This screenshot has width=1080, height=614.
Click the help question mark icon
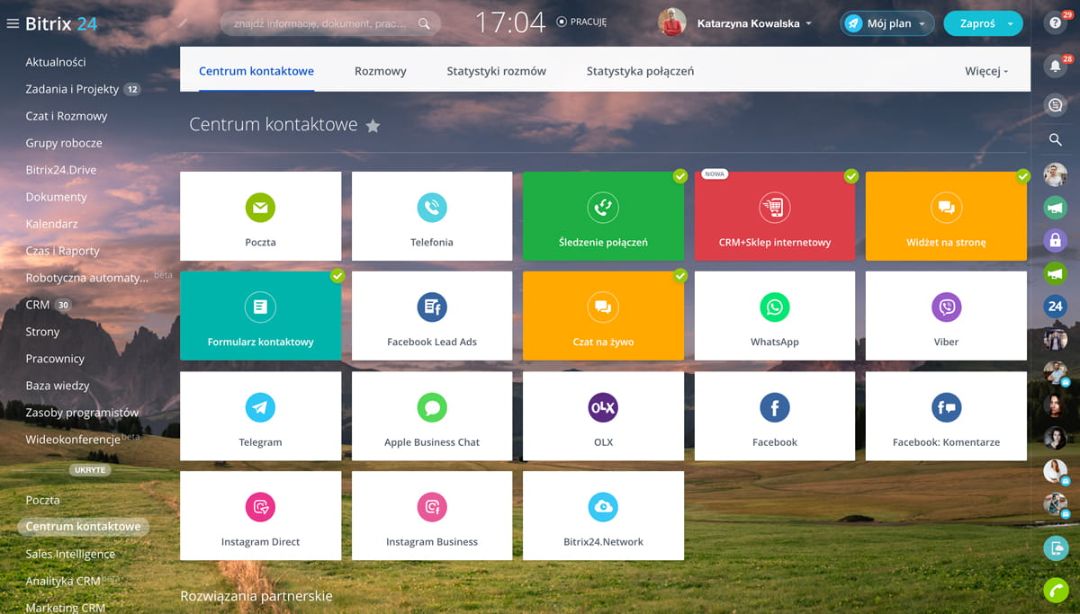pos(1055,23)
